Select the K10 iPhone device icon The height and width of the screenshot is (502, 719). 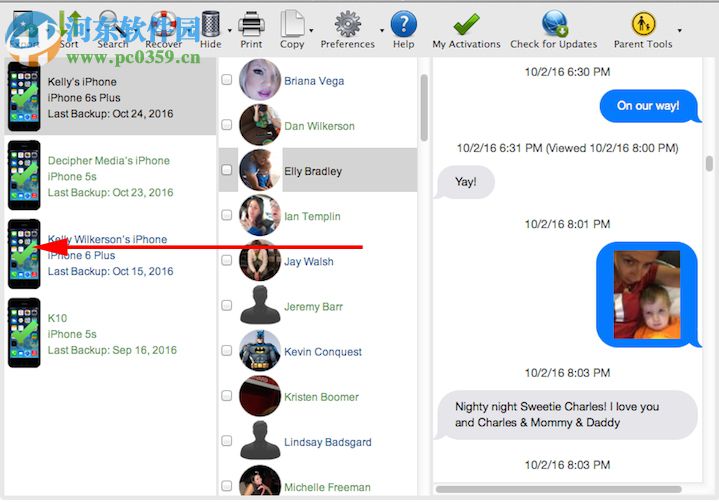pyautogui.click(x=24, y=333)
